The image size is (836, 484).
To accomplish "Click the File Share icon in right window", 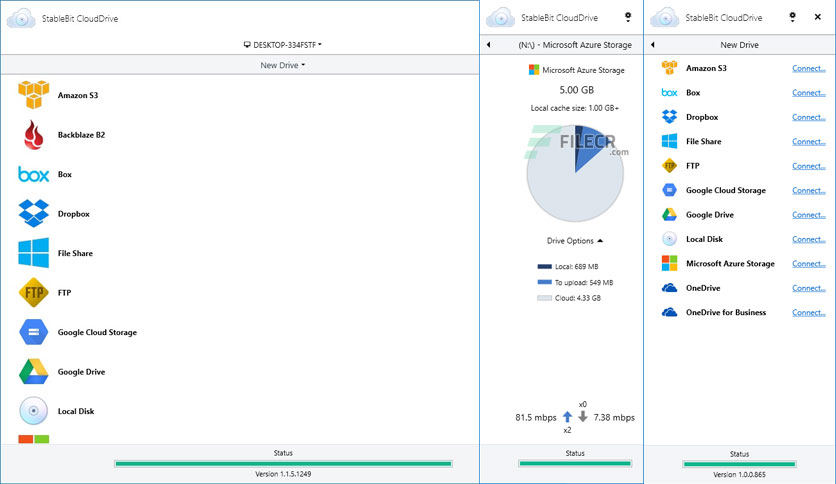I will (669, 141).
